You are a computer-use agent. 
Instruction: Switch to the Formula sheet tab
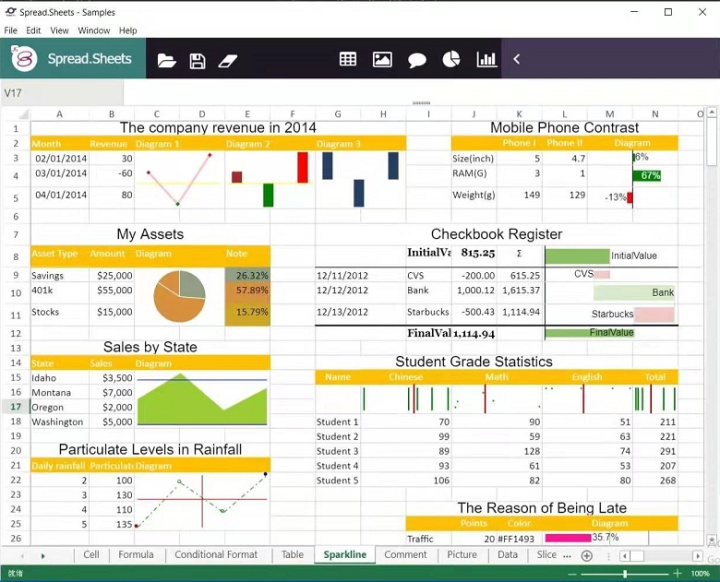136,554
